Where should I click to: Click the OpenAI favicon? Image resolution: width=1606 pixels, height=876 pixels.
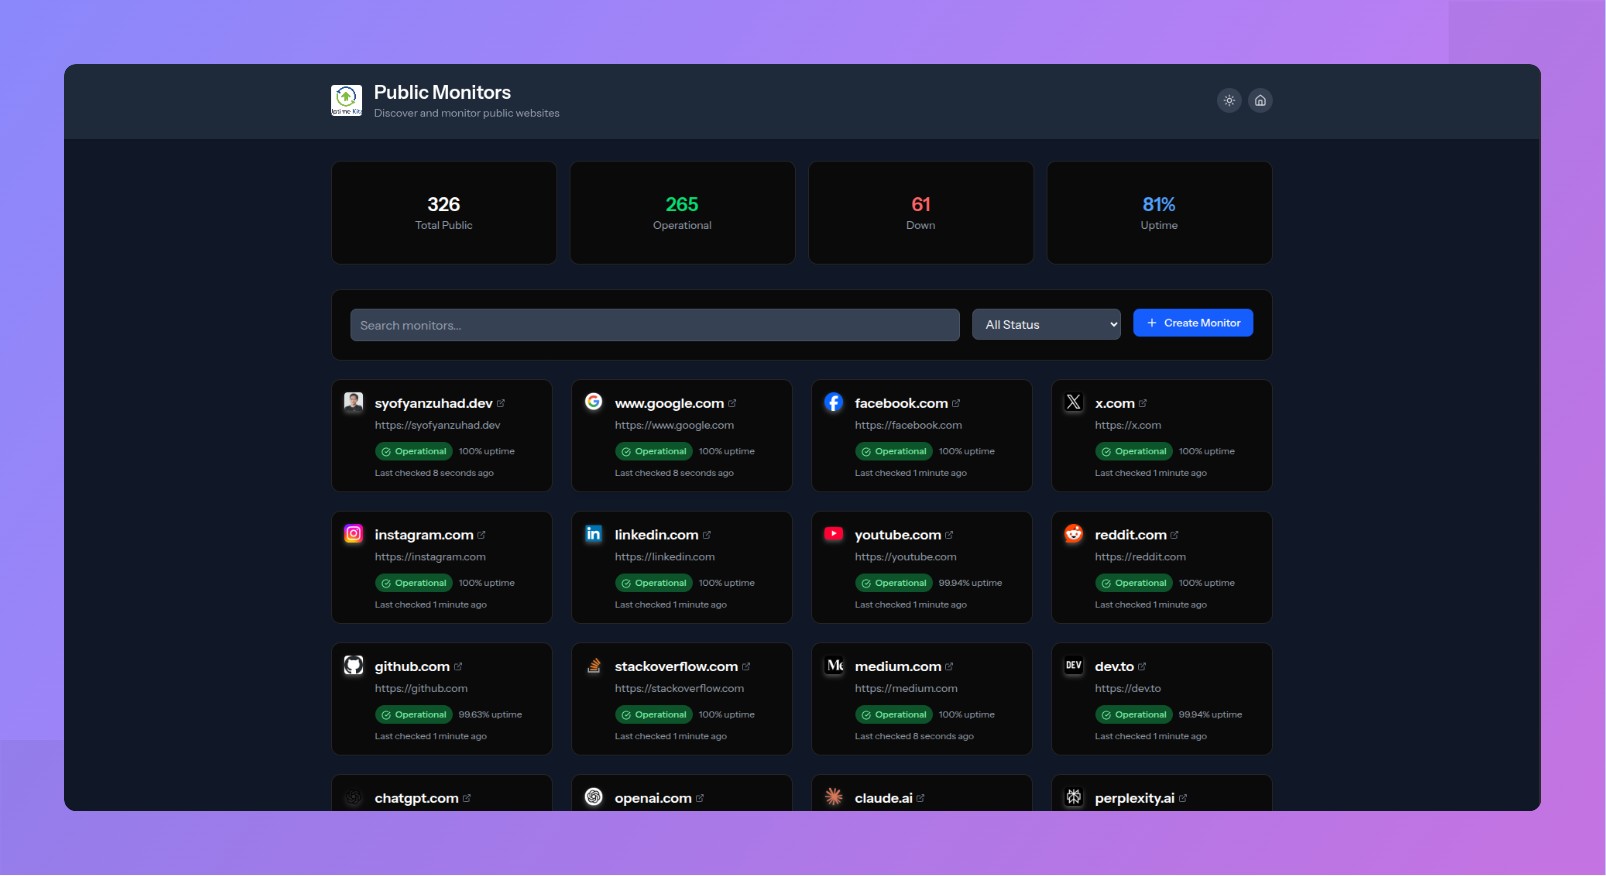[594, 797]
